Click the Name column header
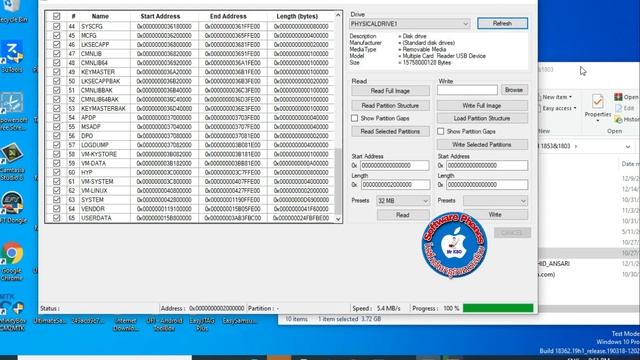The width and height of the screenshot is (640, 360). click(x=100, y=16)
